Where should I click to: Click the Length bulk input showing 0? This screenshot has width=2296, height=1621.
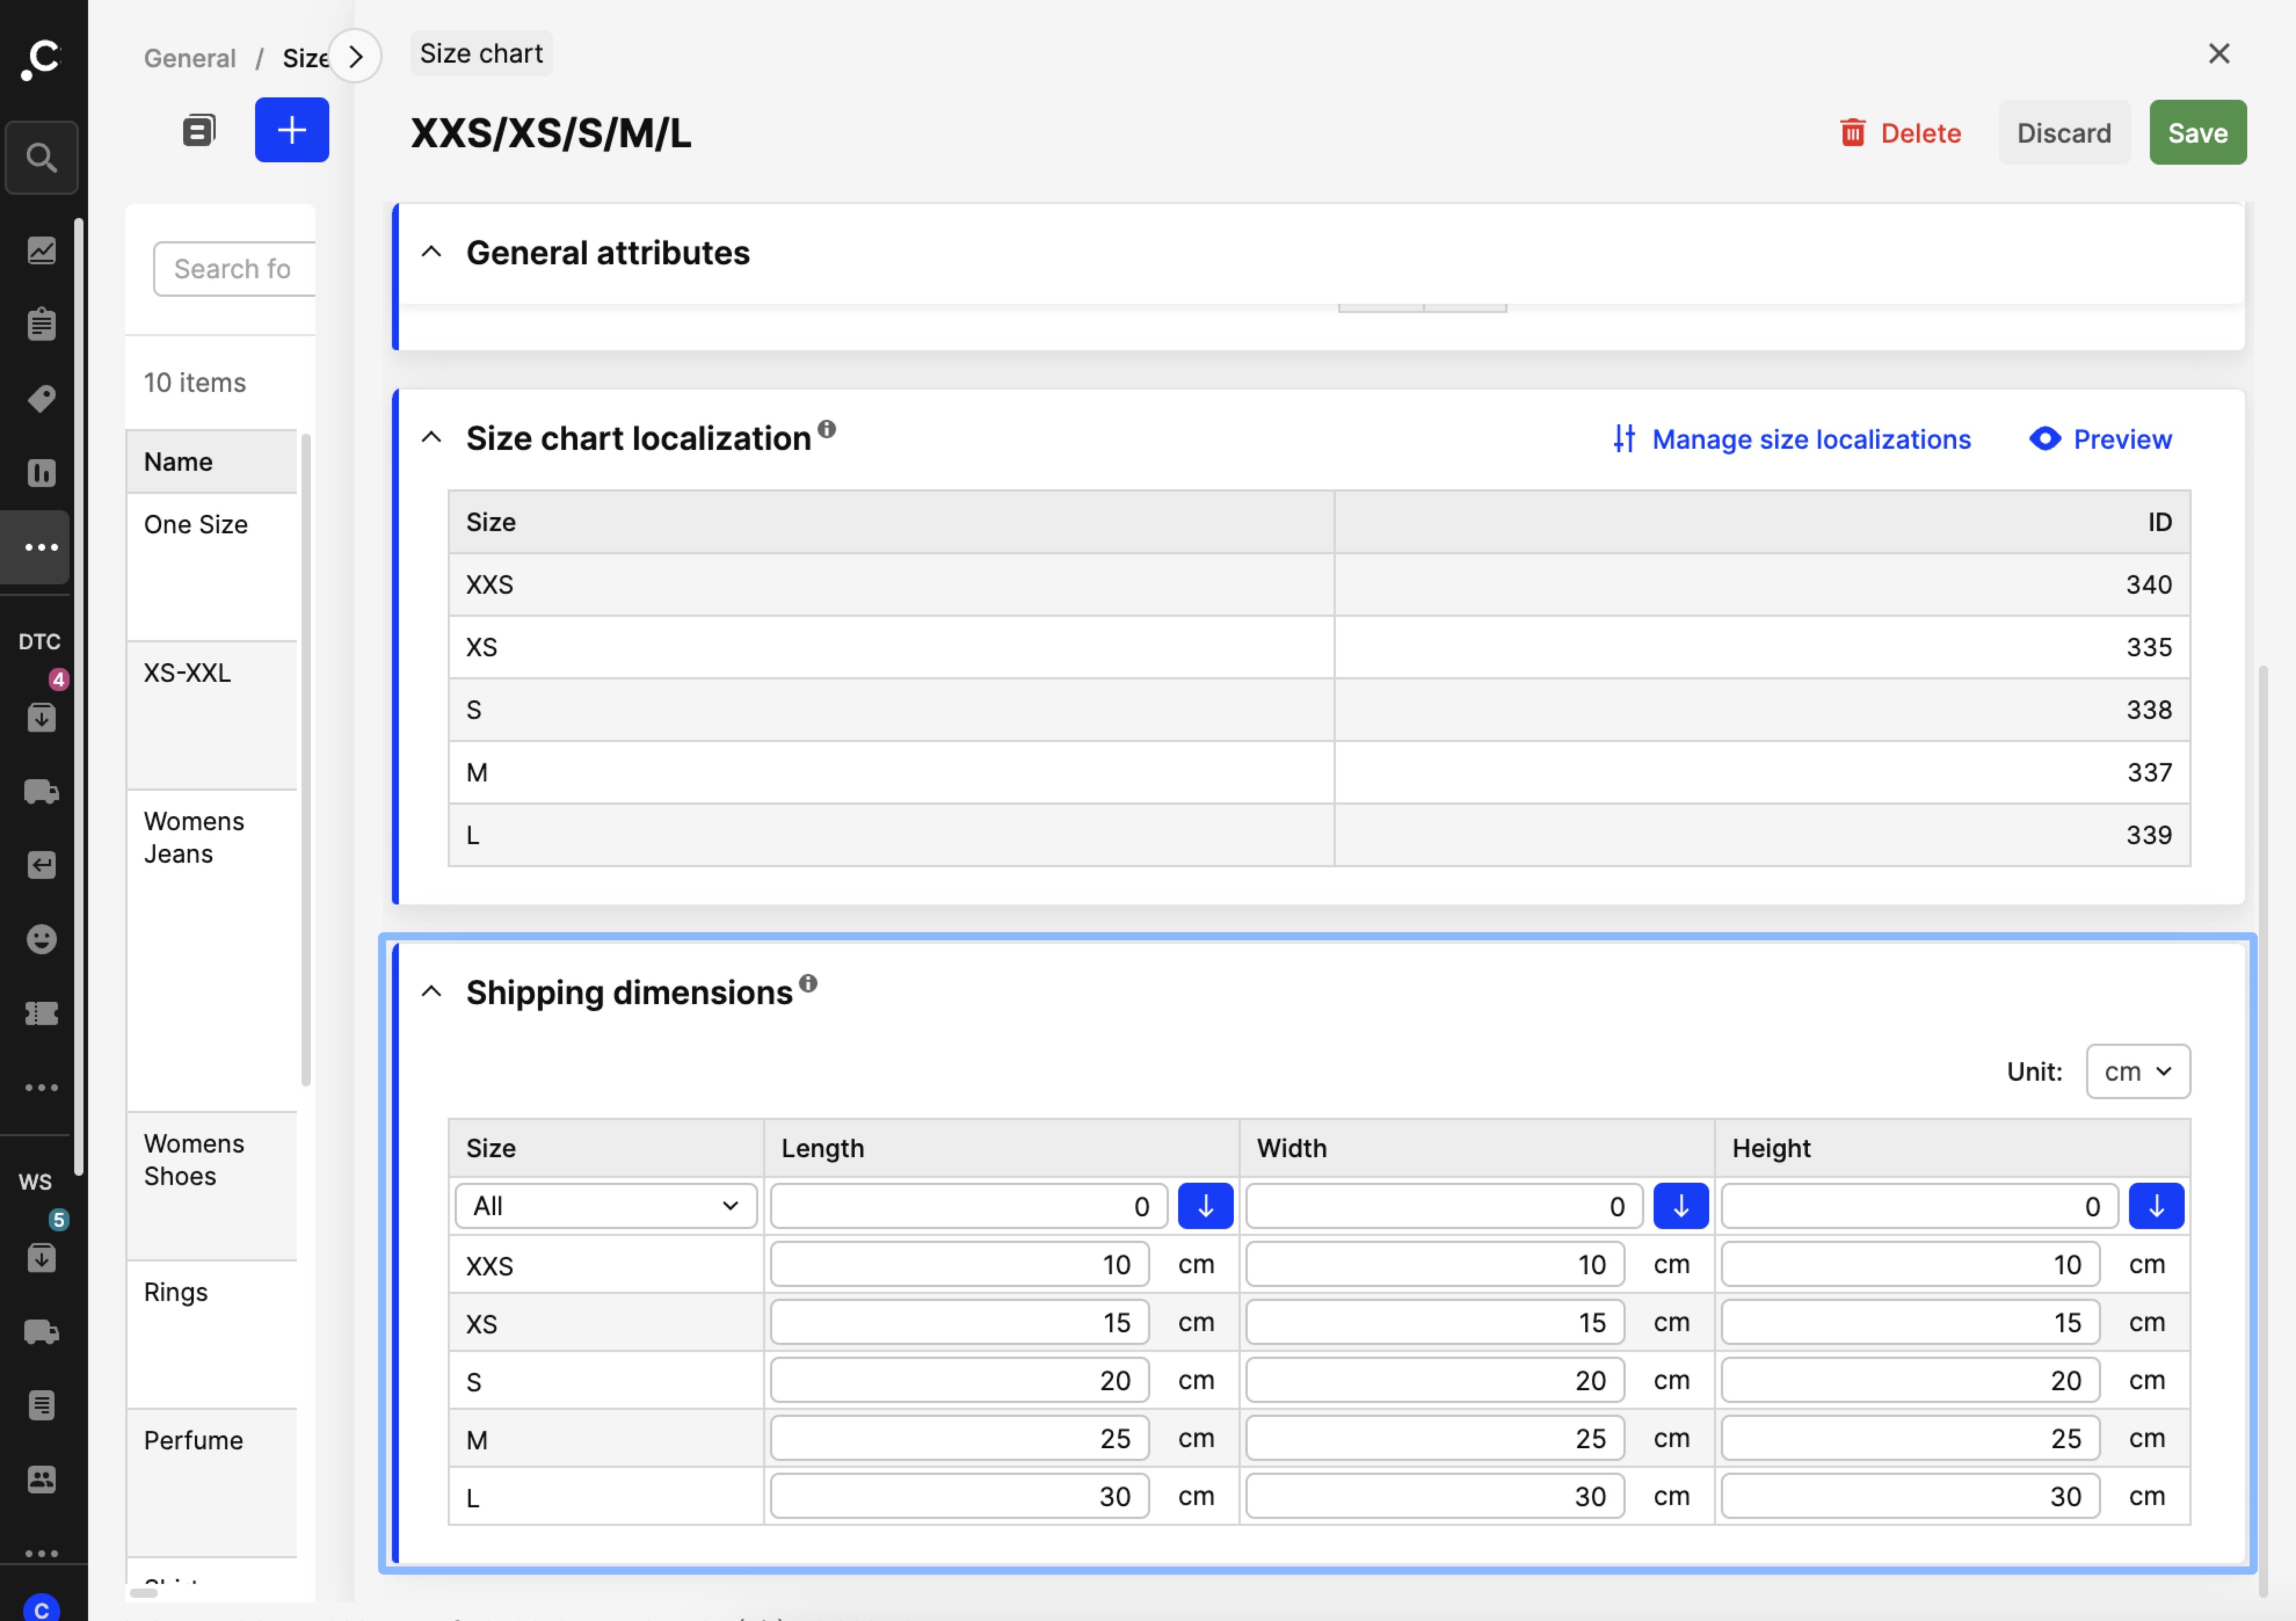pos(968,1206)
